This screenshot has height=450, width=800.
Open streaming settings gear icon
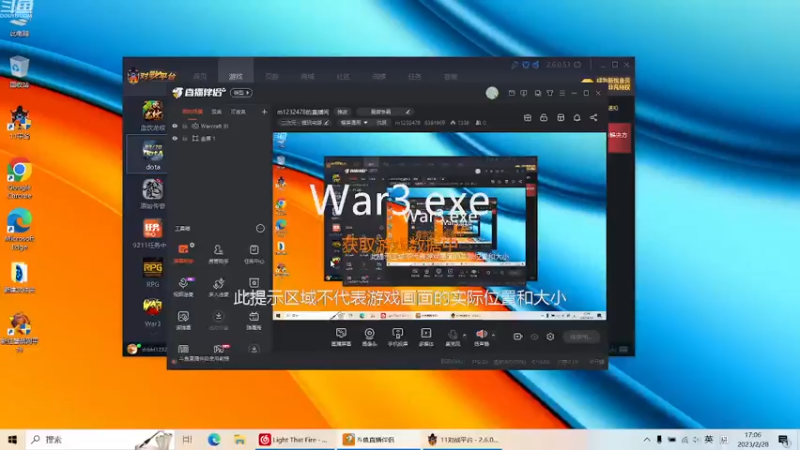(550, 337)
